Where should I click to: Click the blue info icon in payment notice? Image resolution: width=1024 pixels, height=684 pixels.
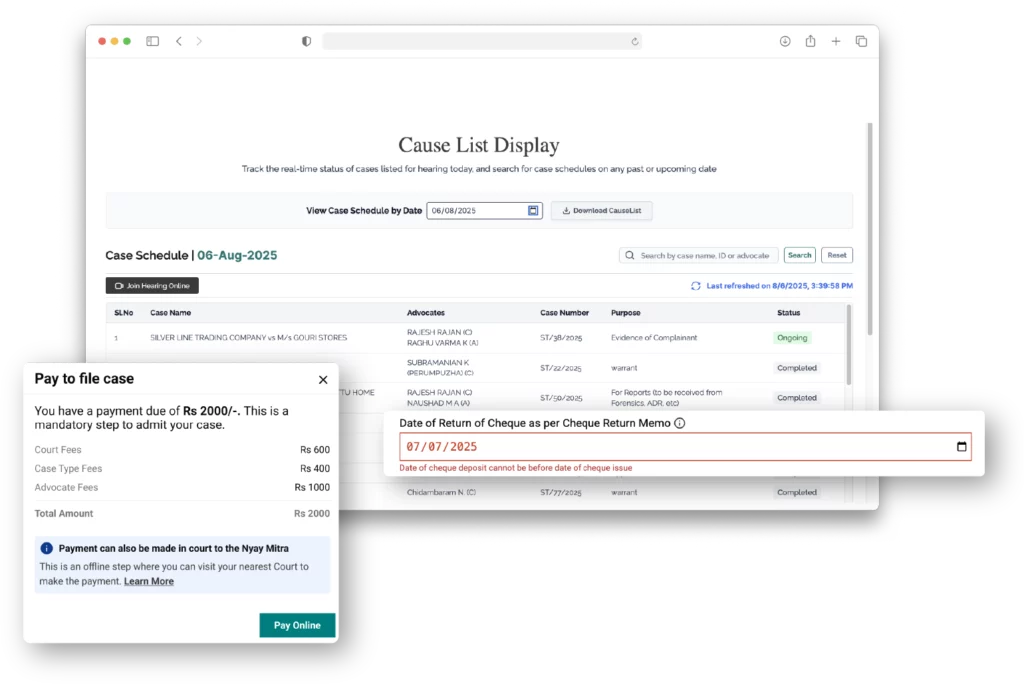[x=46, y=548]
